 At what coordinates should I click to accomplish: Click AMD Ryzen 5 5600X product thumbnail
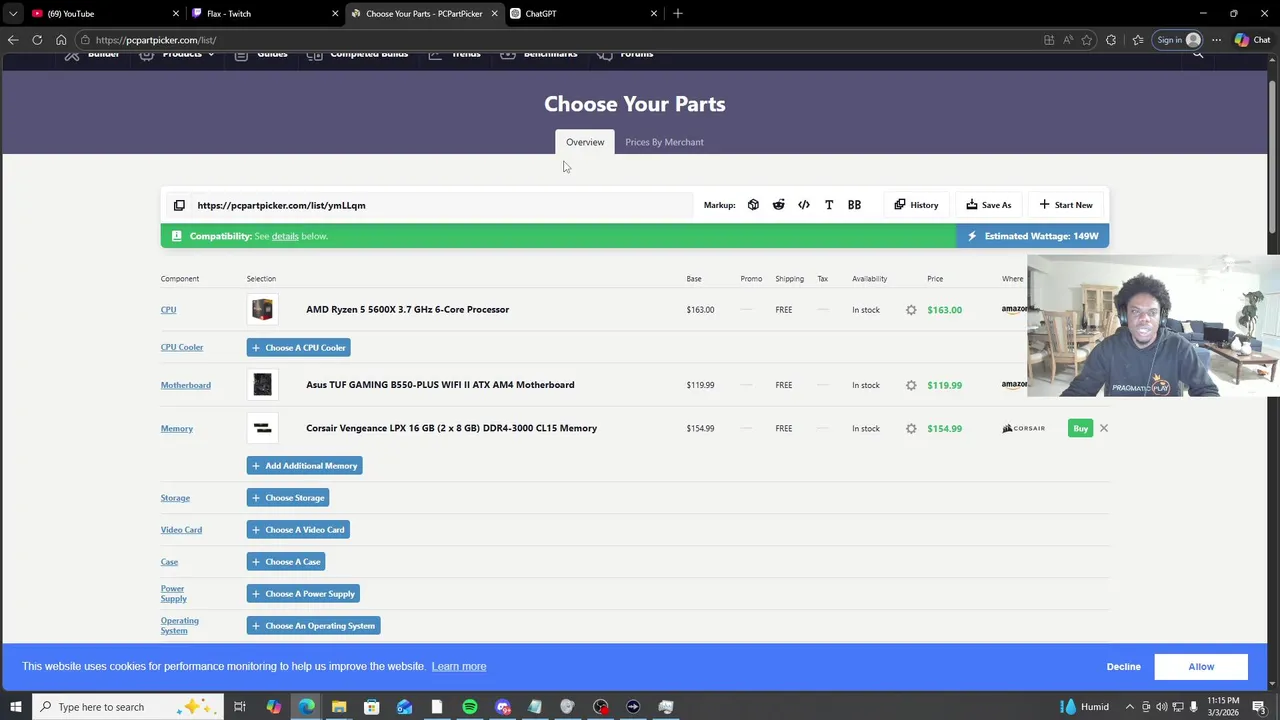(x=262, y=310)
